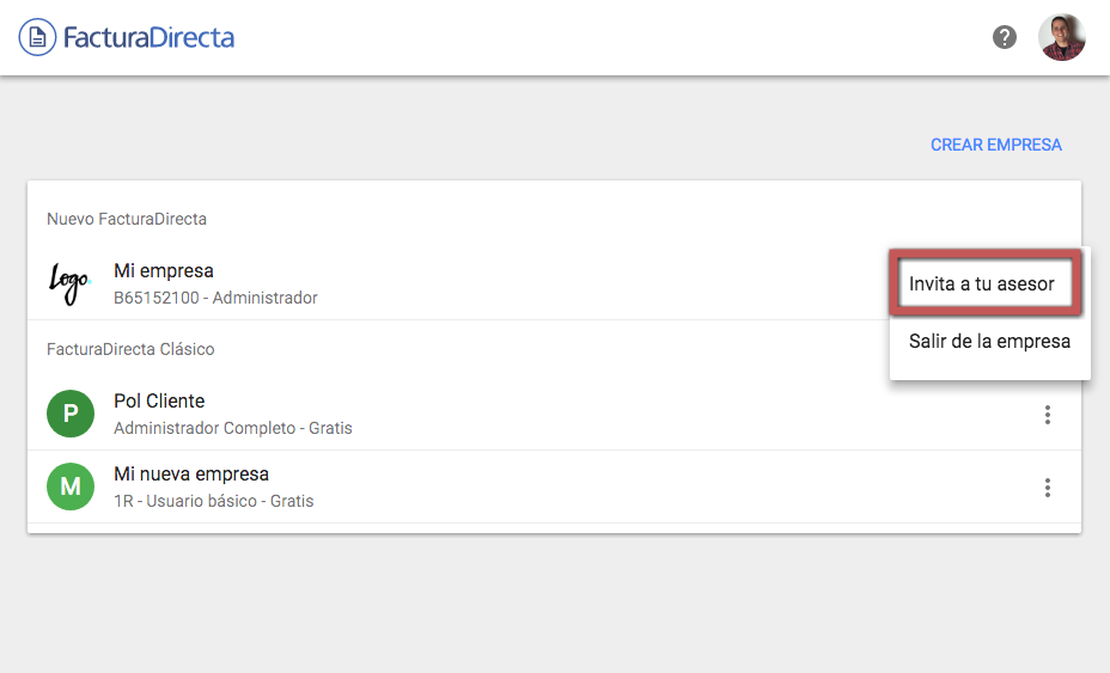1110x673 pixels.
Task: Click the FacturaDirecta Clásico section header
Action: pyautogui.click(x=130, y=349)
